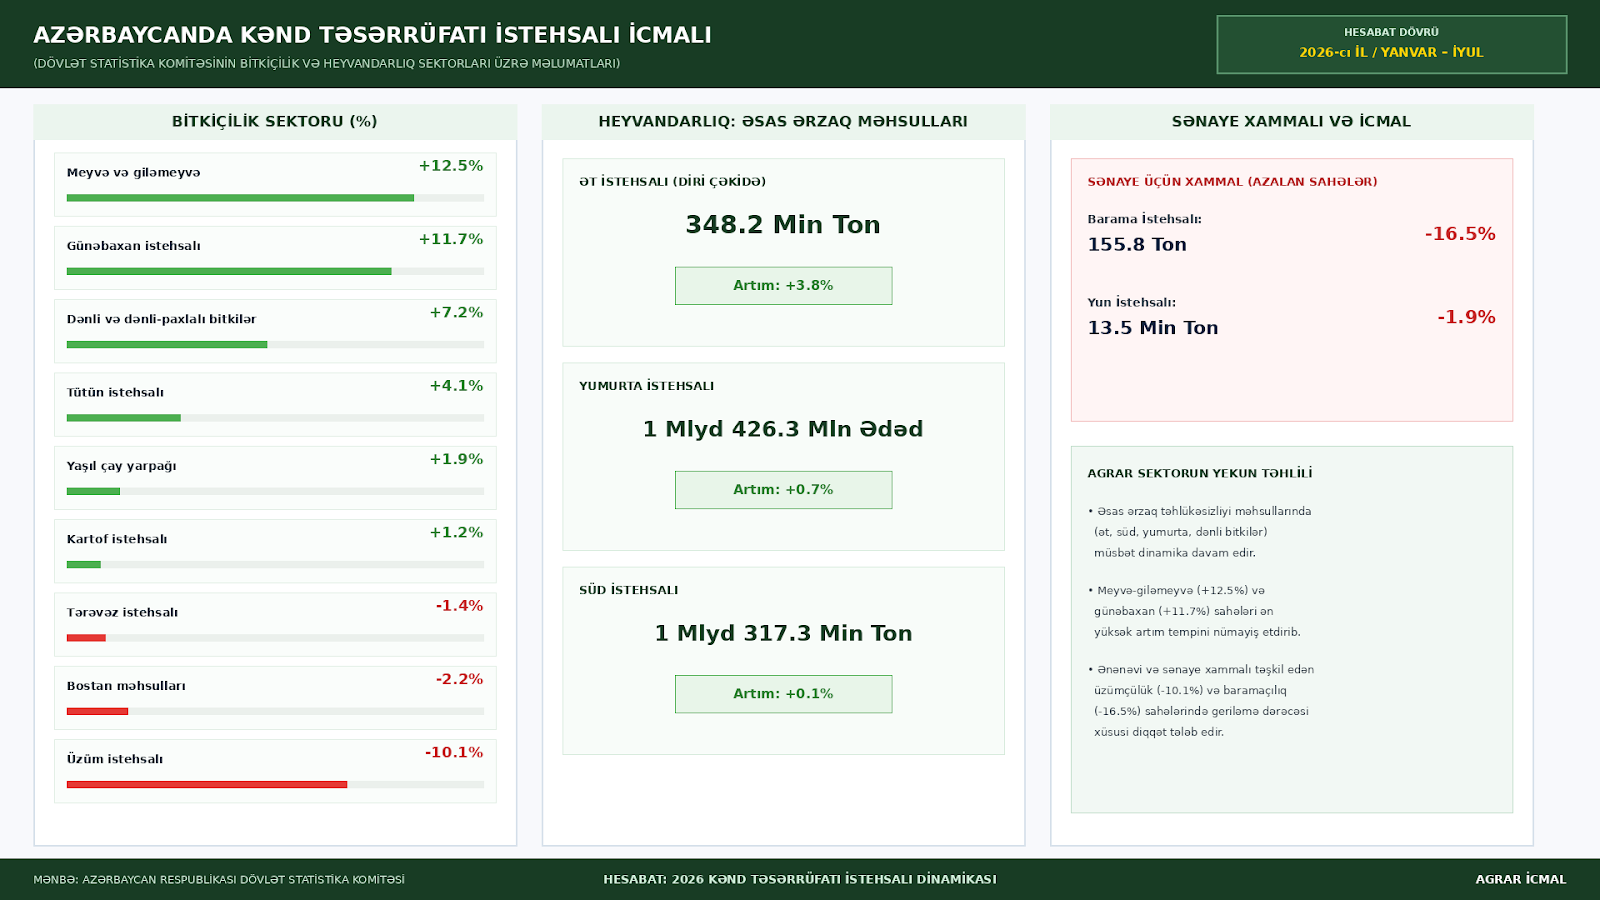Click the 348.2 Min Ton meat figure
The height and width of the screenshot is (900, 1600).
tap(783, 225)
